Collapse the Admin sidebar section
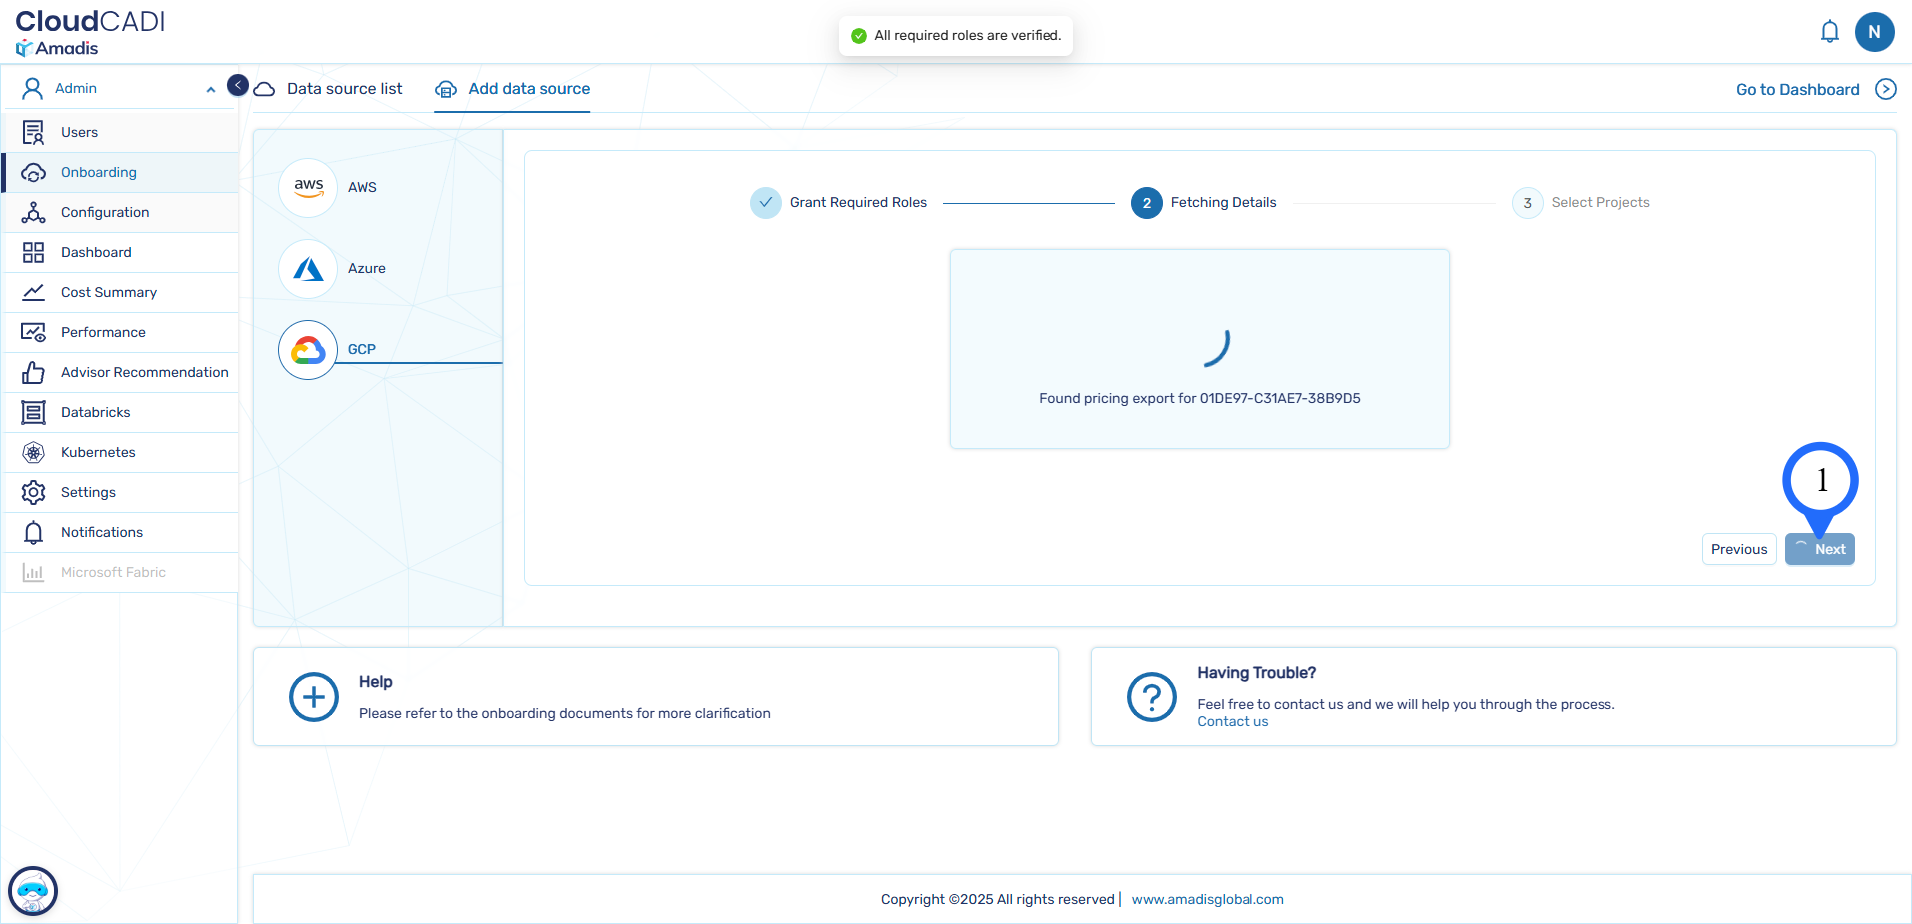The width and height of the screenshot is (1912, 924). (x=210, y=89)
